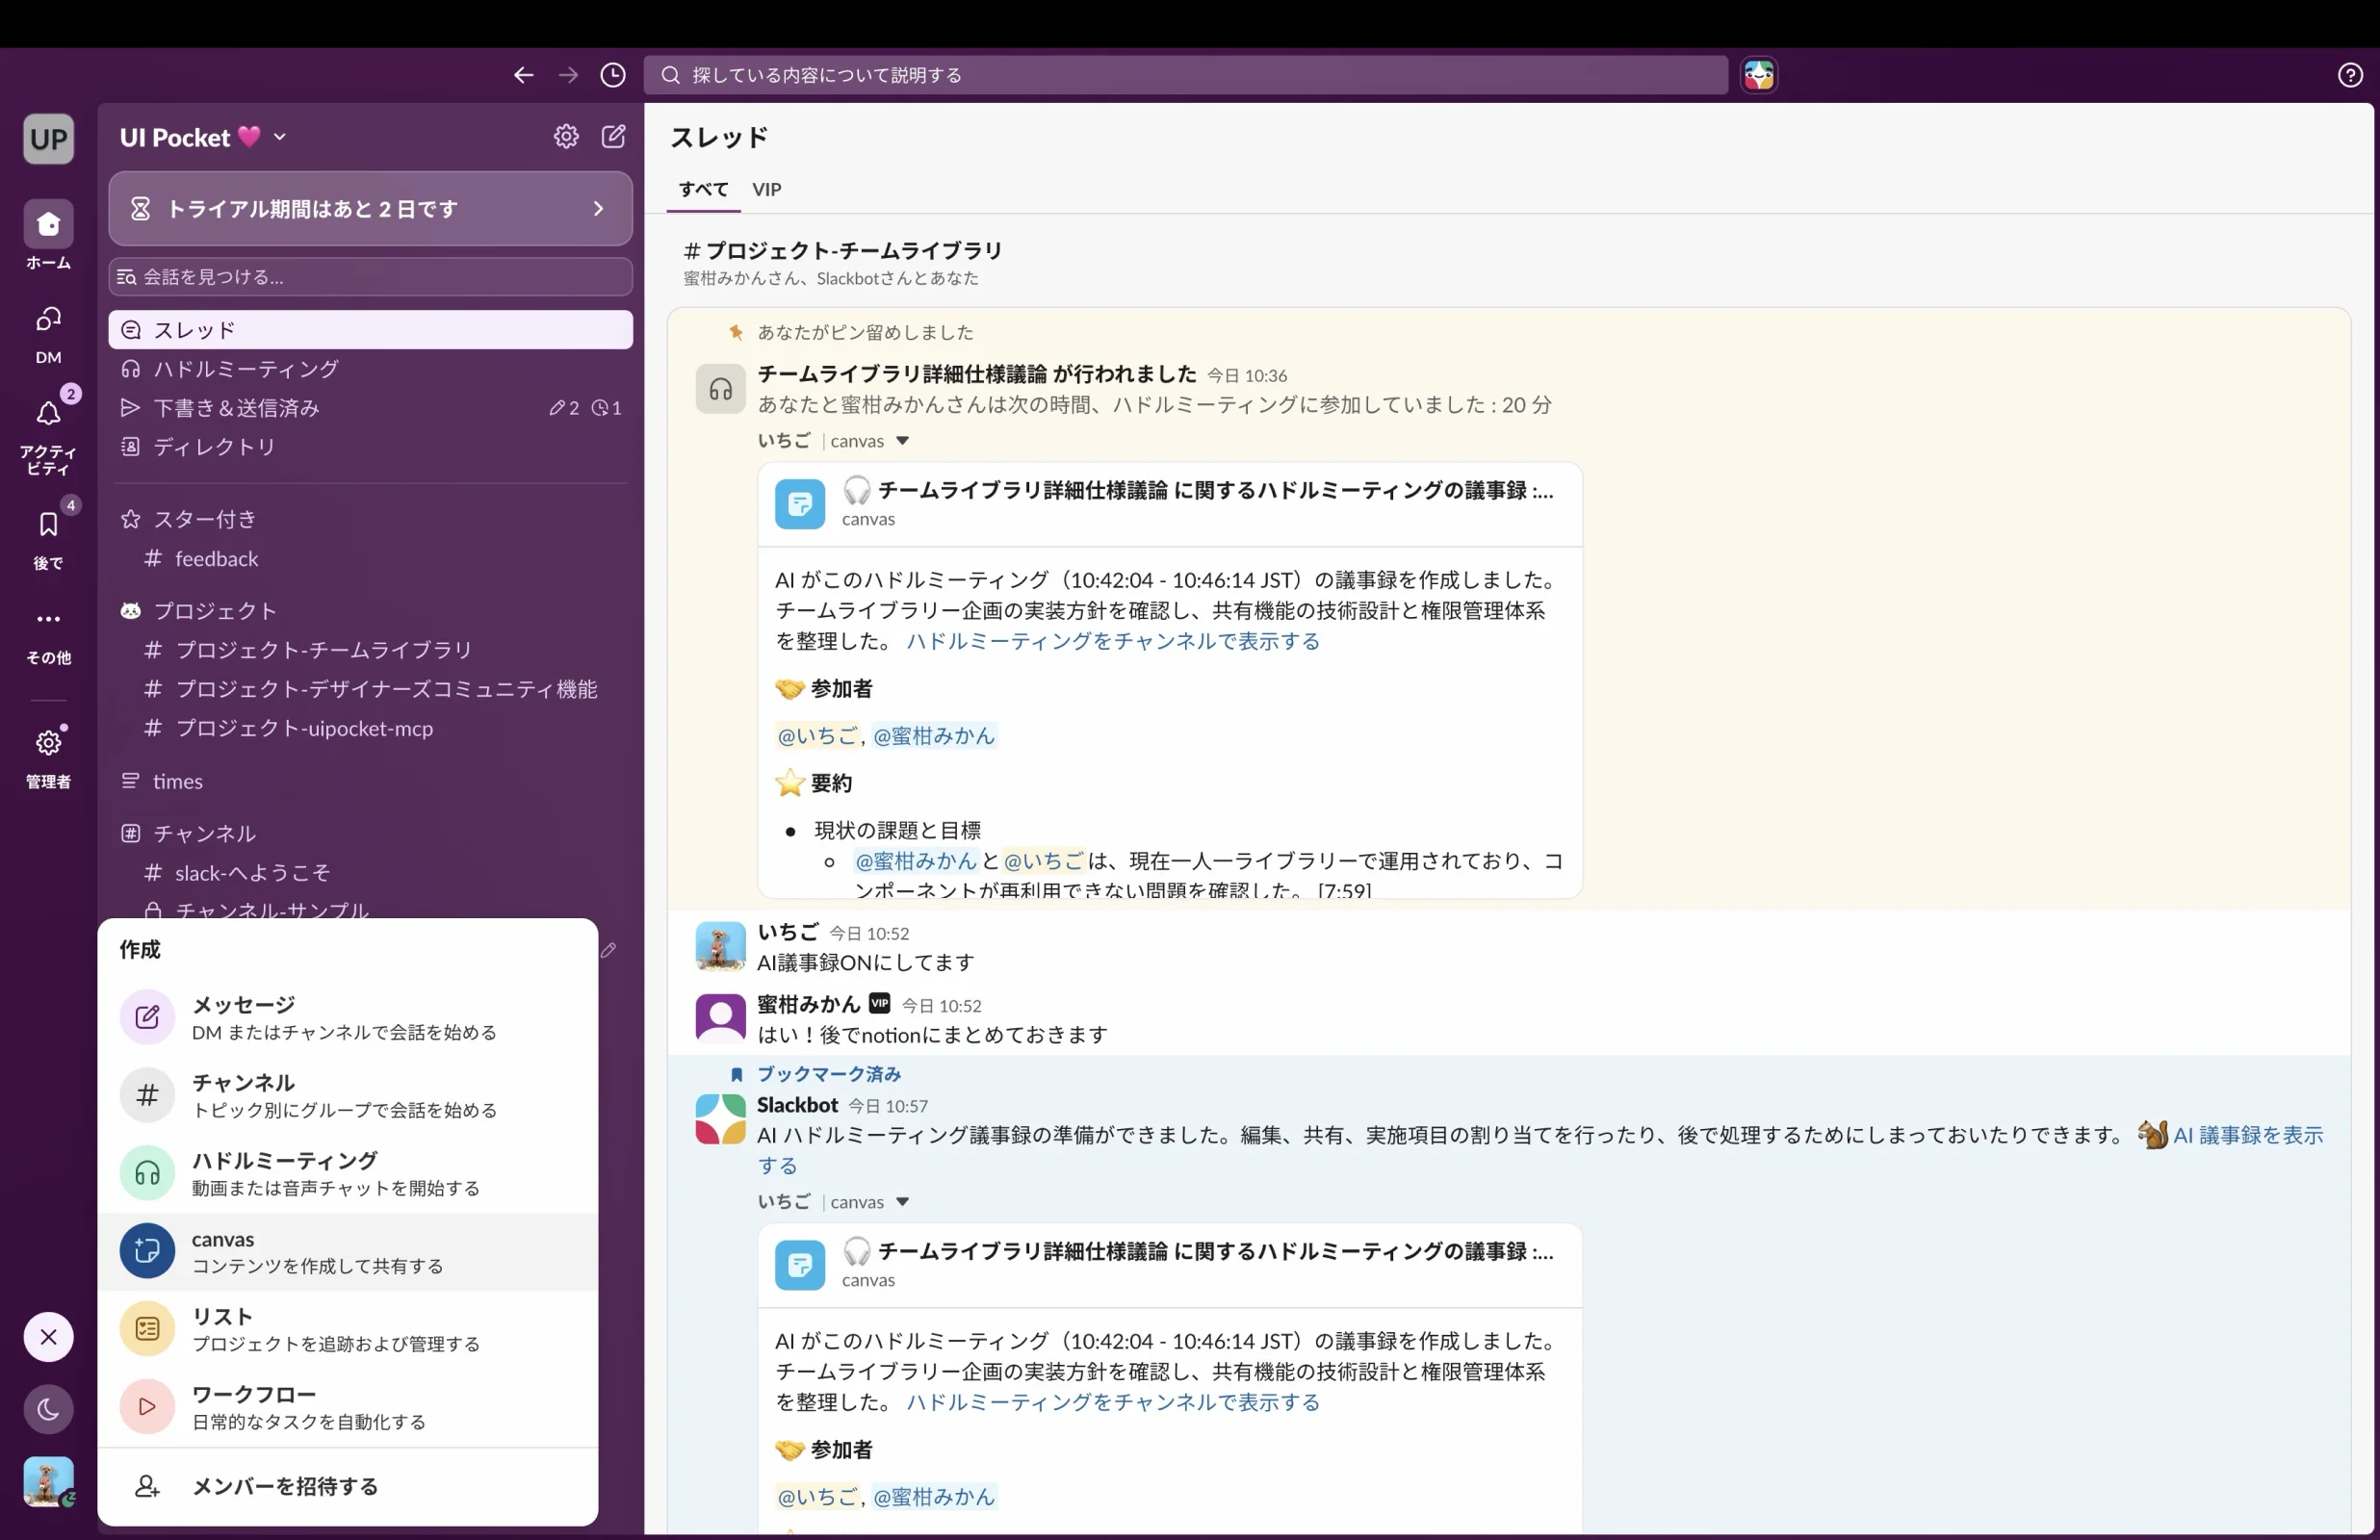The height and width of the screenshot is (1540, 2380).
Task: Open Slackbot AI icon beside search bar
Action: click(1759, 75)
